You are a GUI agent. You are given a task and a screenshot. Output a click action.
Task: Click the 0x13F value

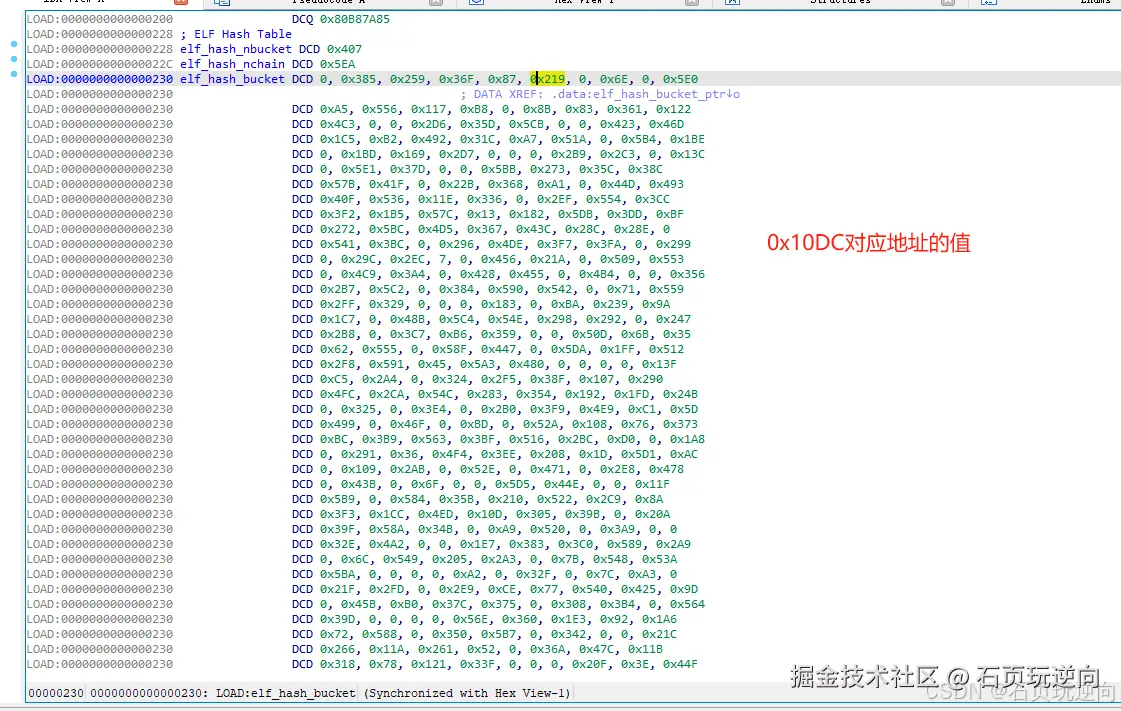point(659,364)
